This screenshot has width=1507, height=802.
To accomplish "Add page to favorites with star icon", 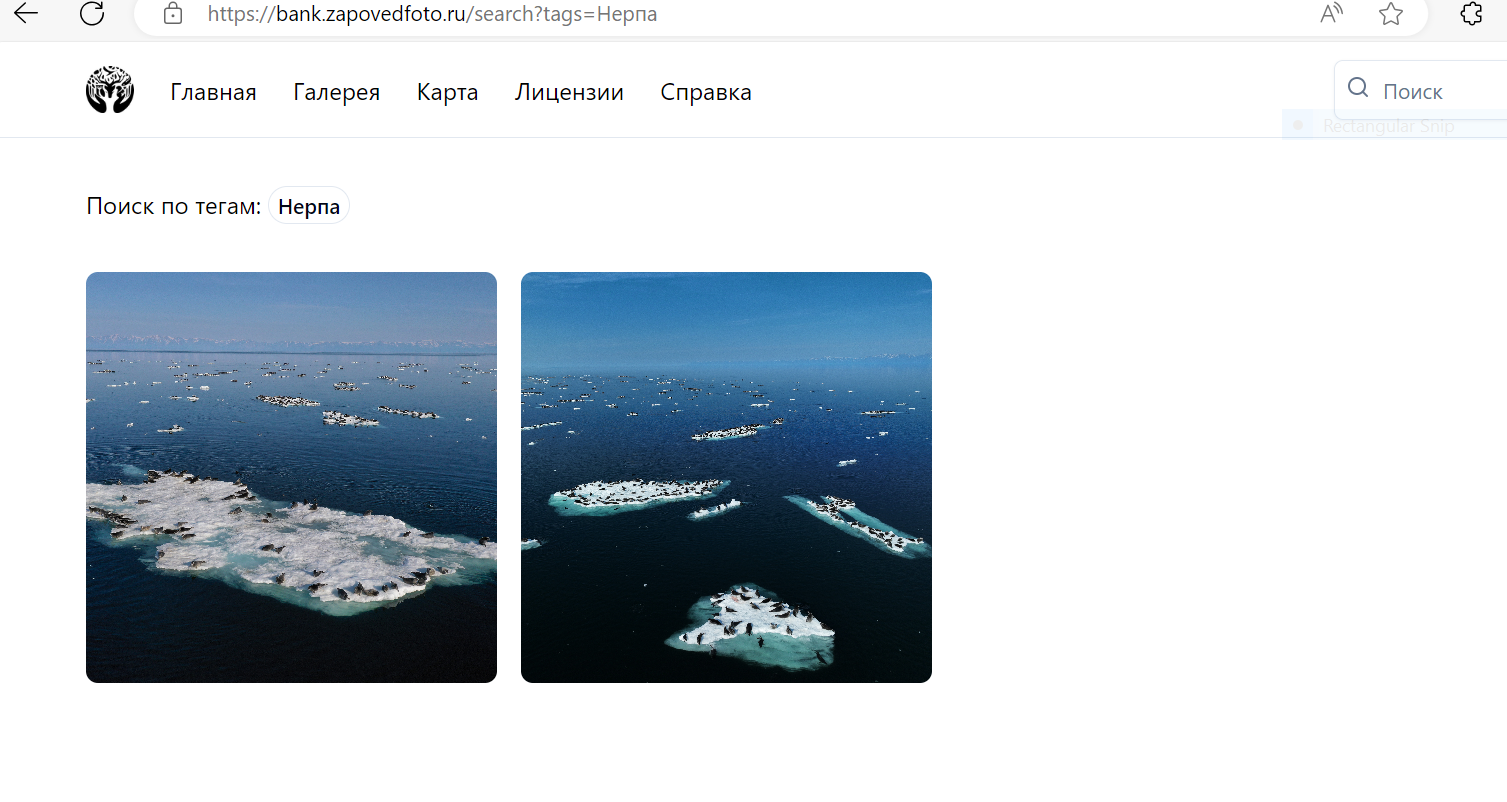I will [1390, 14].
